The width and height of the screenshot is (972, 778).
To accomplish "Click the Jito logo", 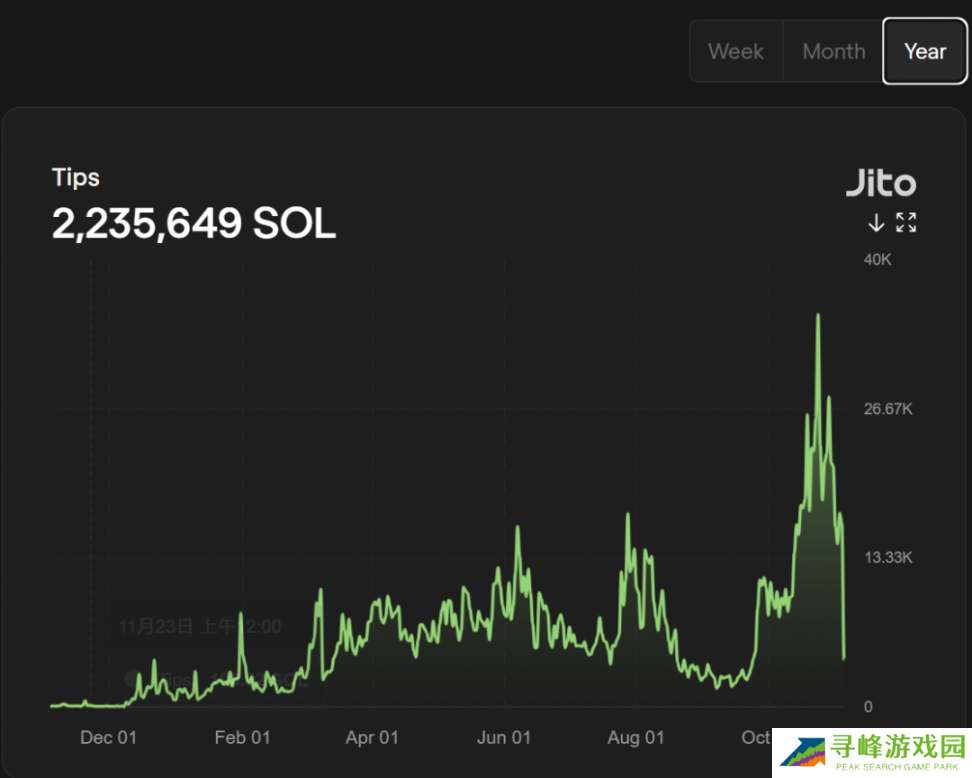I will pyautogui.click(x=880, y=183).
